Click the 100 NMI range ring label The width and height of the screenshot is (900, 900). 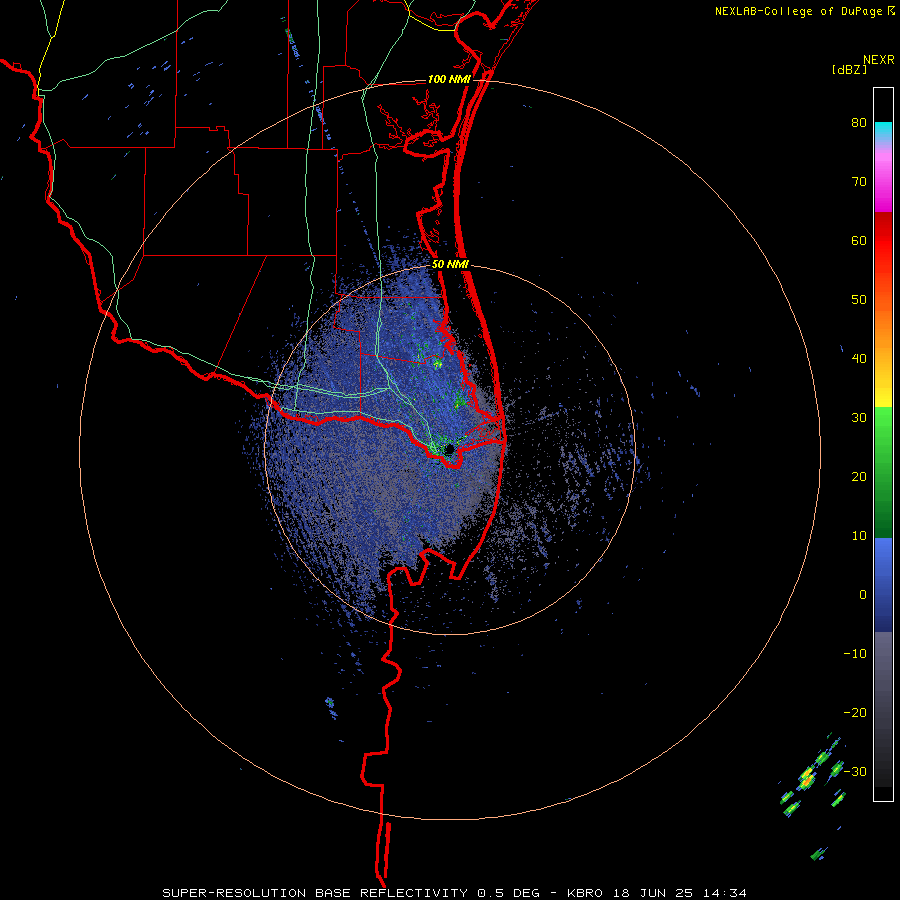[x=449, y=79]
